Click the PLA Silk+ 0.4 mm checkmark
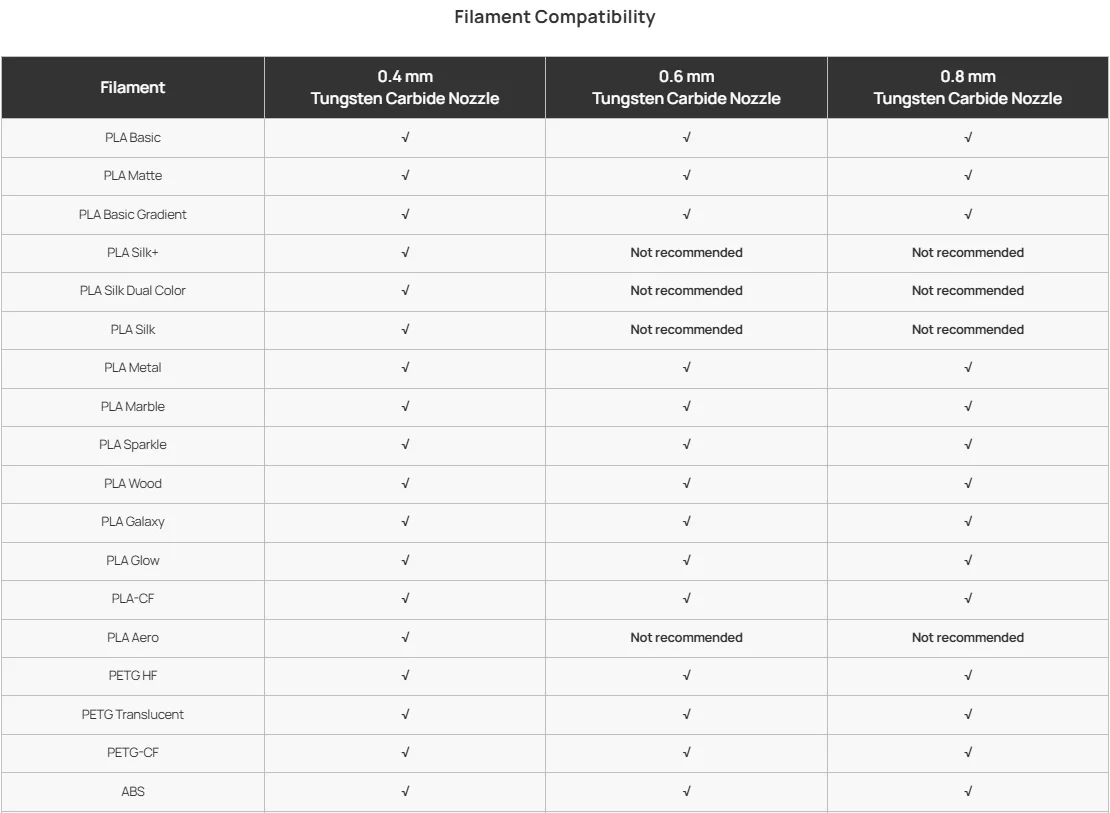Image resolution: width=1110 pixels, height=813 pixels. (x=405, y=253)
